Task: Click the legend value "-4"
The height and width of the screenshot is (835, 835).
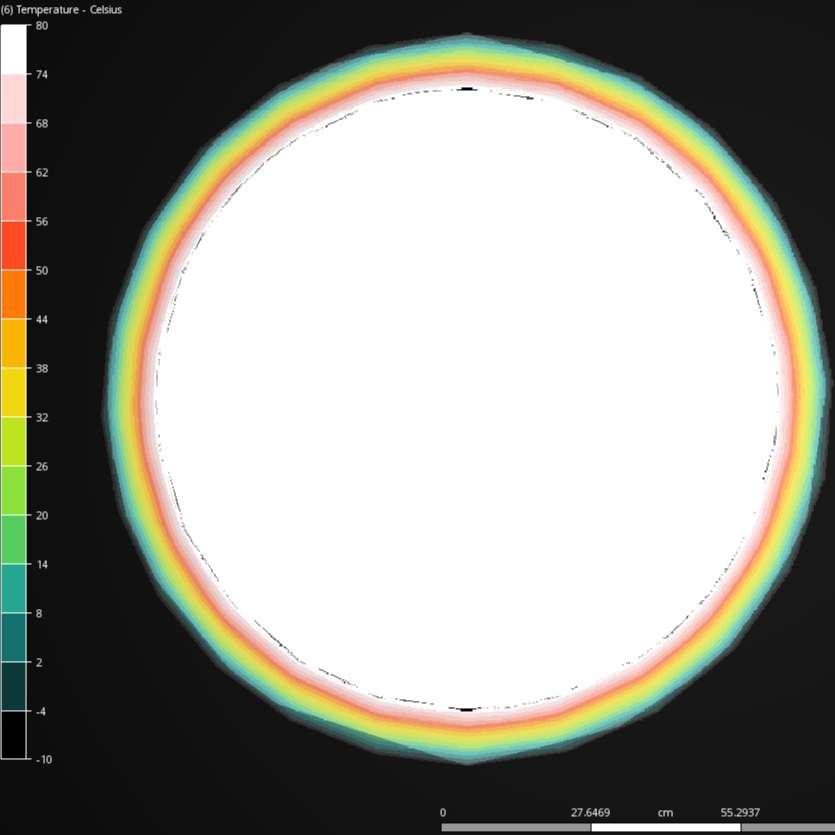Action: tap(40, 711)
